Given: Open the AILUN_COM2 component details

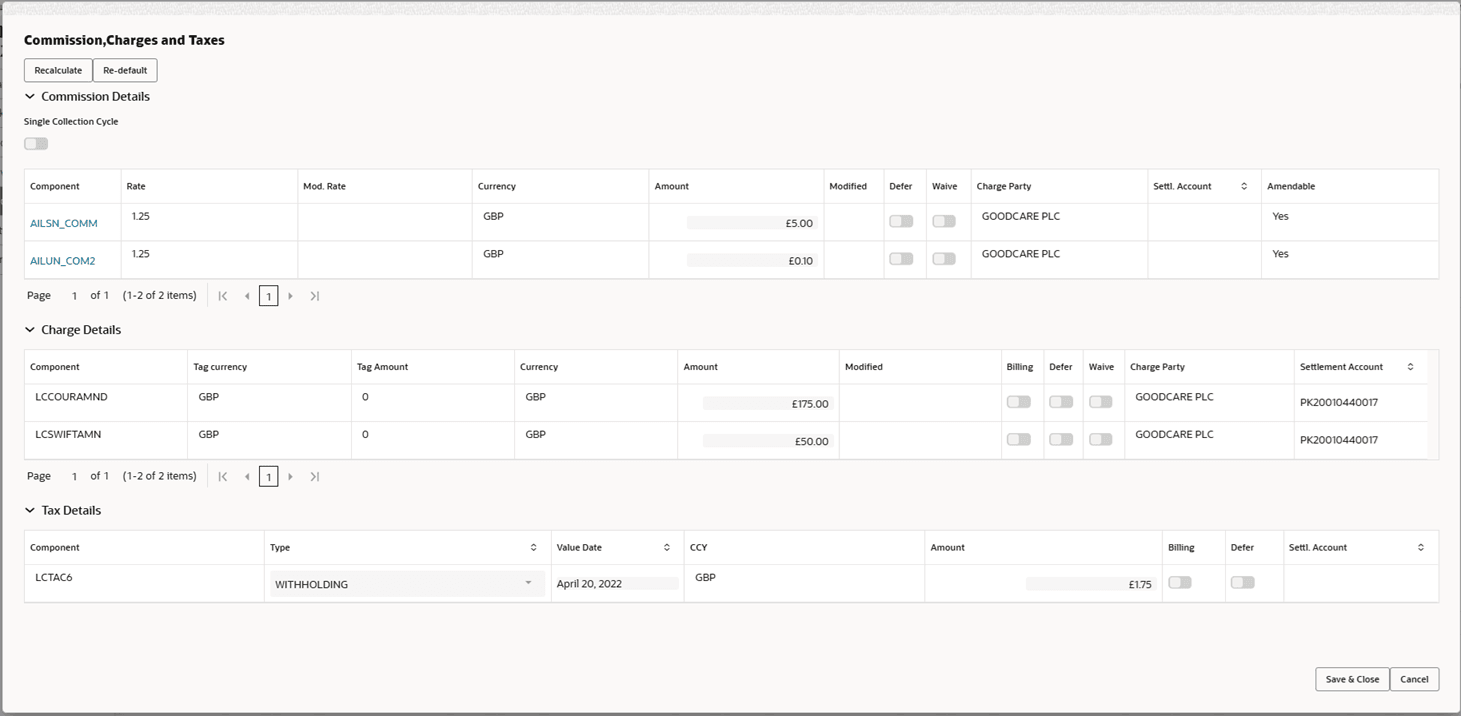Looking at the screenshot, I should click(62, 260).
